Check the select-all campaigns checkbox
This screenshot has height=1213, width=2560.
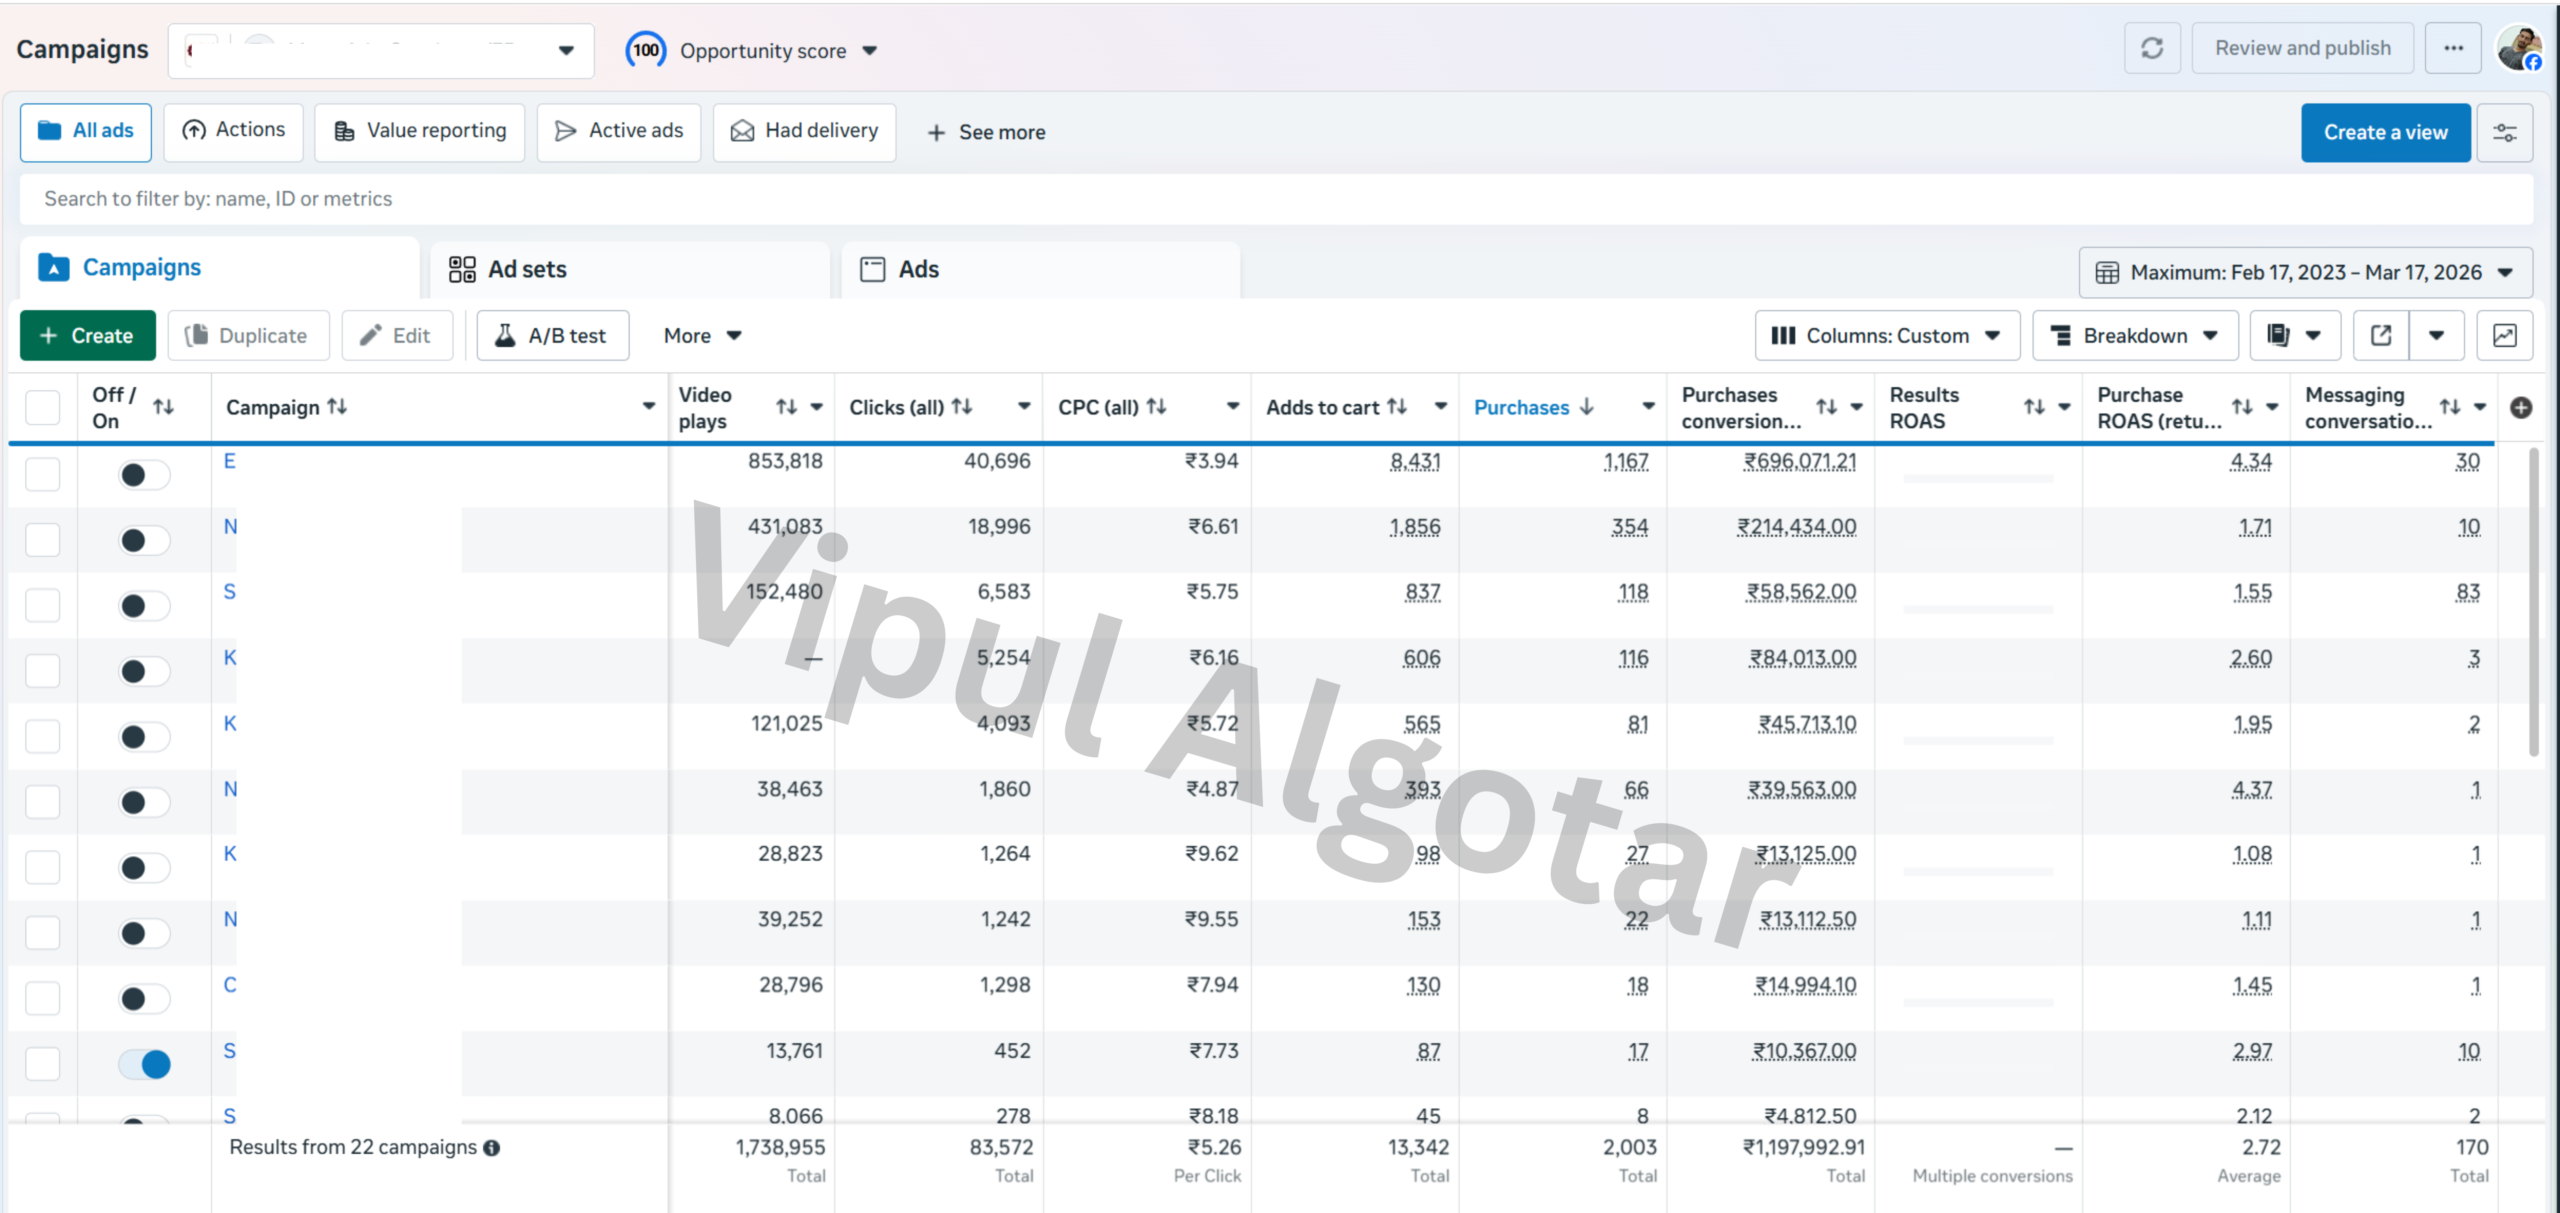[x=42, y=407]
